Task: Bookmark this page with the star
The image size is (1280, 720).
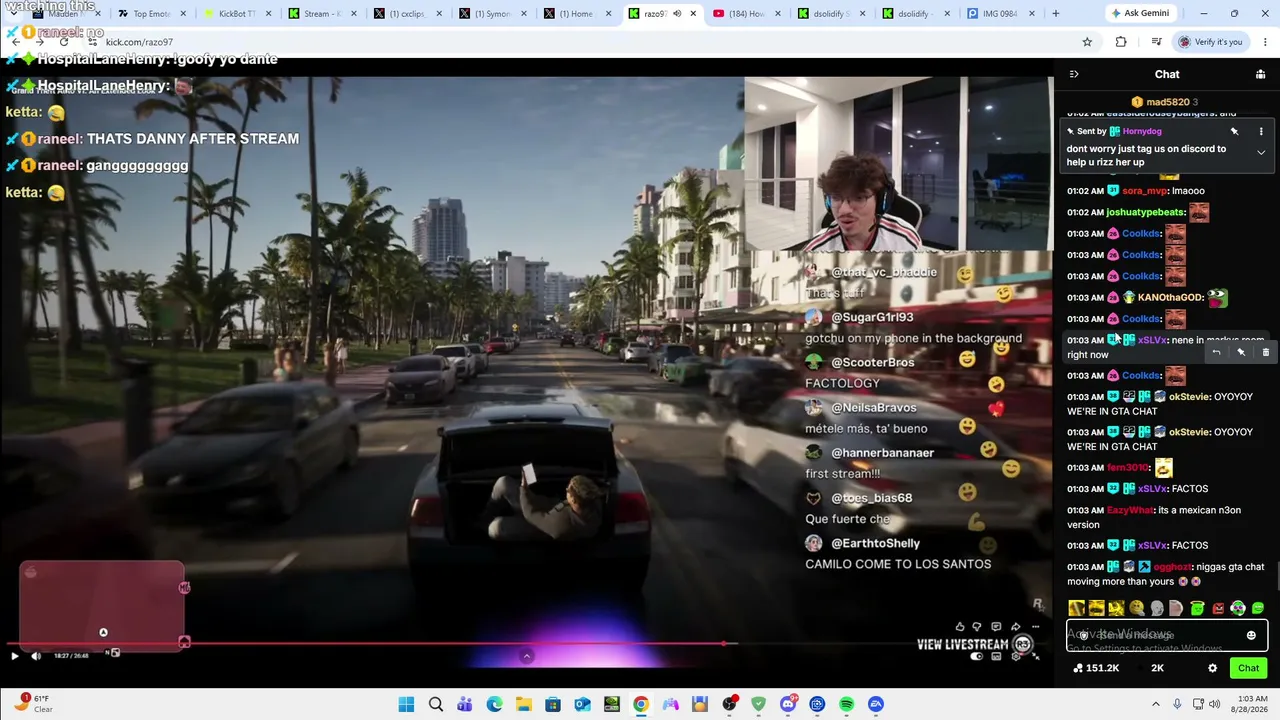Action: tap(1087, 42)
